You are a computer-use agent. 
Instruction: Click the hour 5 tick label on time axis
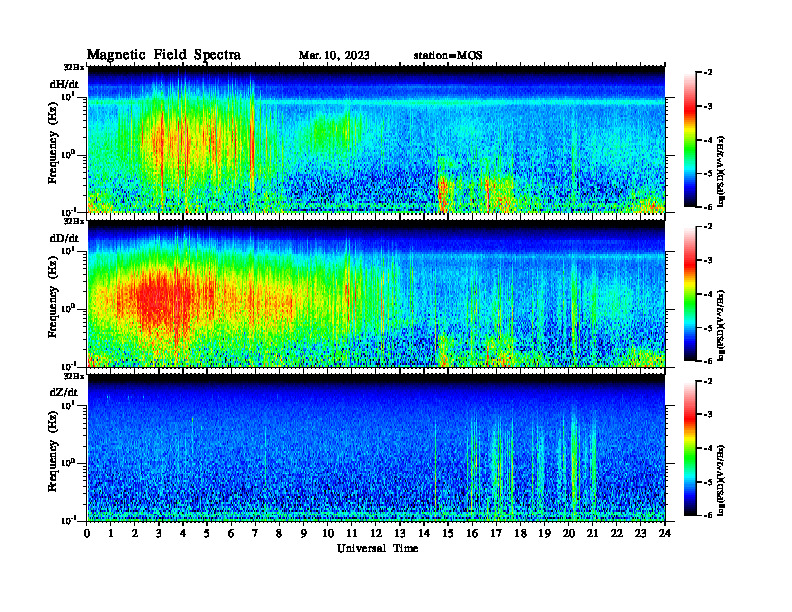click(x=208, y=533)
